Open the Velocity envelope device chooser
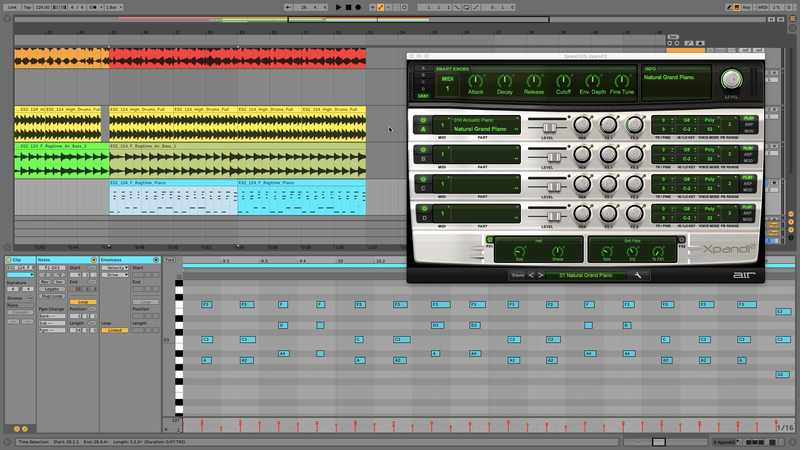The image size is (800, 450). (115, 268)
